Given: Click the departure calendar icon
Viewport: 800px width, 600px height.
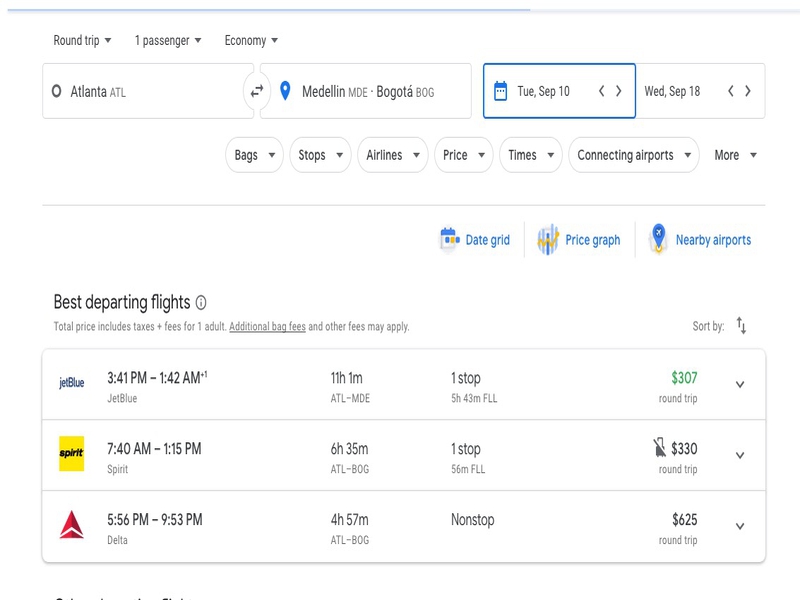Looking at the screenshot, I should [x=501, y=91].
